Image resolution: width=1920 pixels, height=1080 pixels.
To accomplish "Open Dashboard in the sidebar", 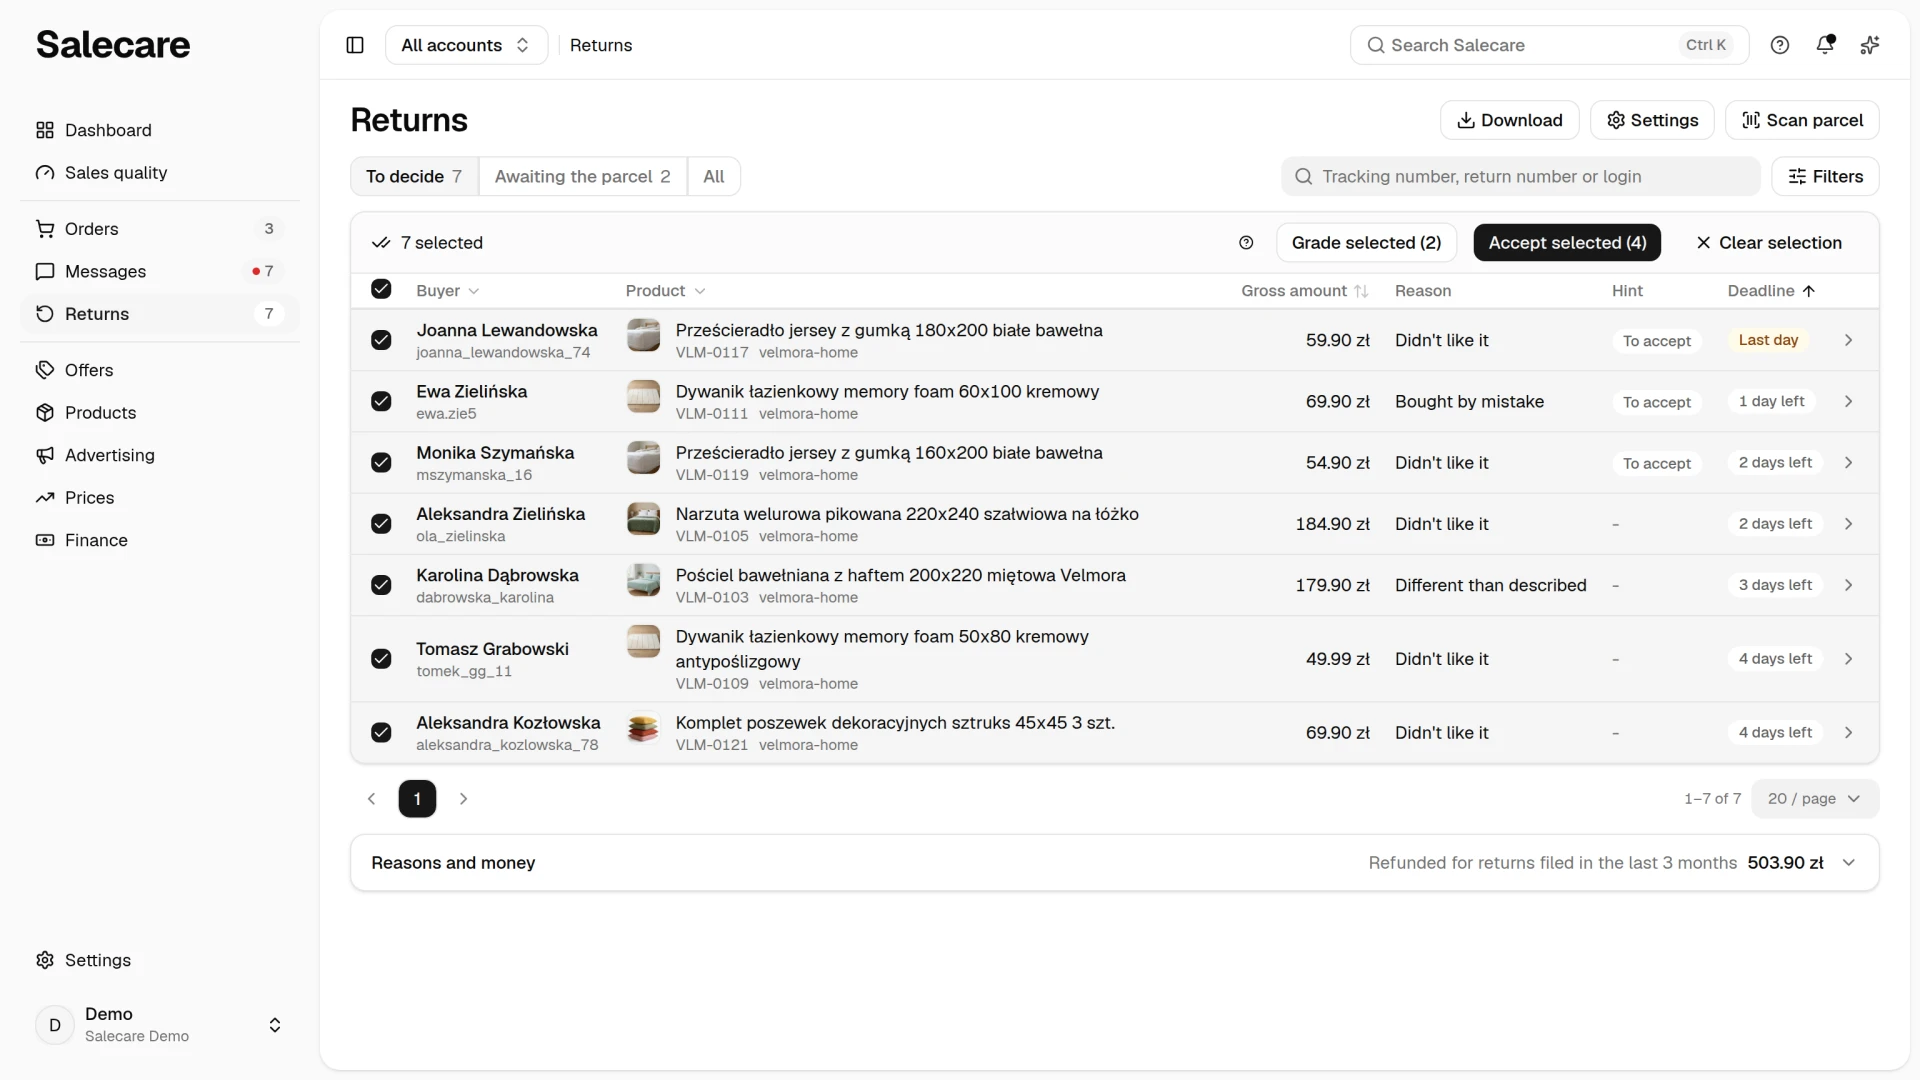I will tap(160, 130).
